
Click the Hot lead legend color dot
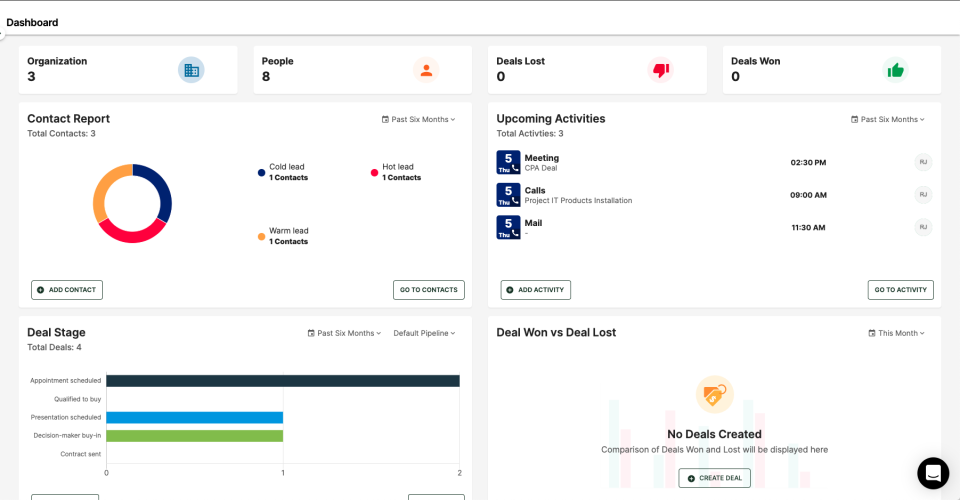coord(374,173)
